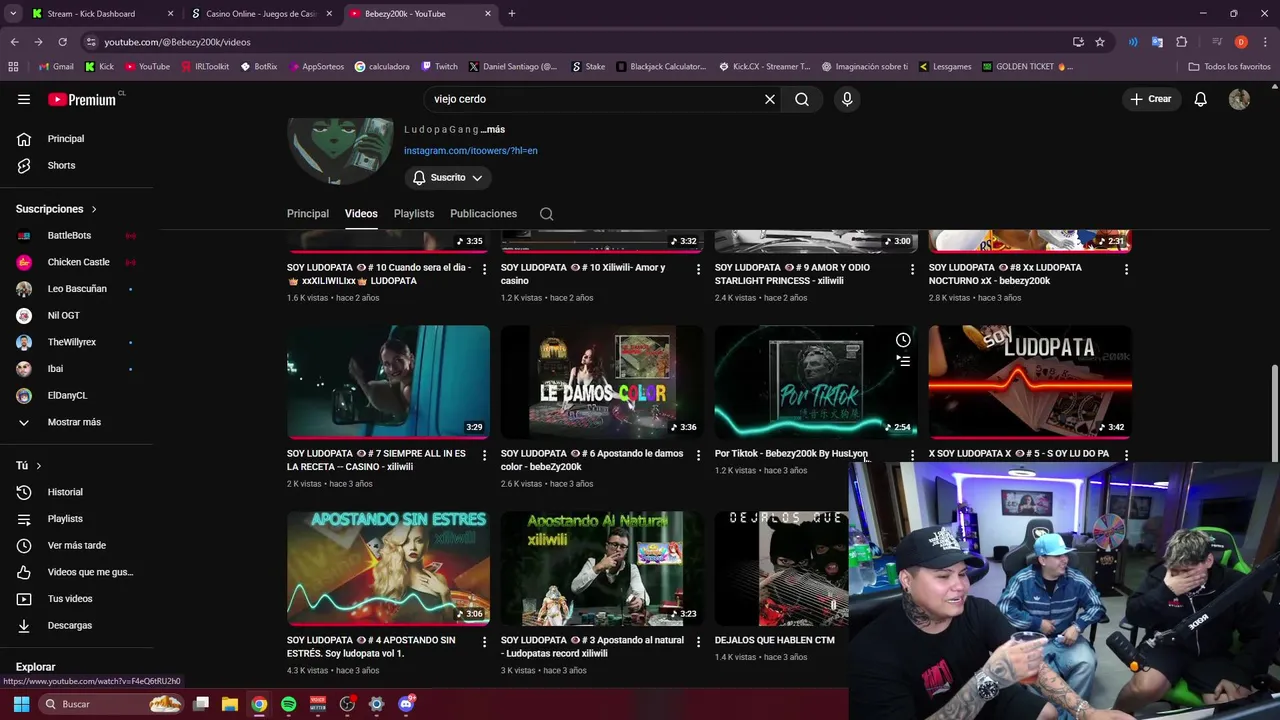Viewport: 1280px width, 720px height.
Task: Open the Gmail bookmark
Action: [56, 67]
